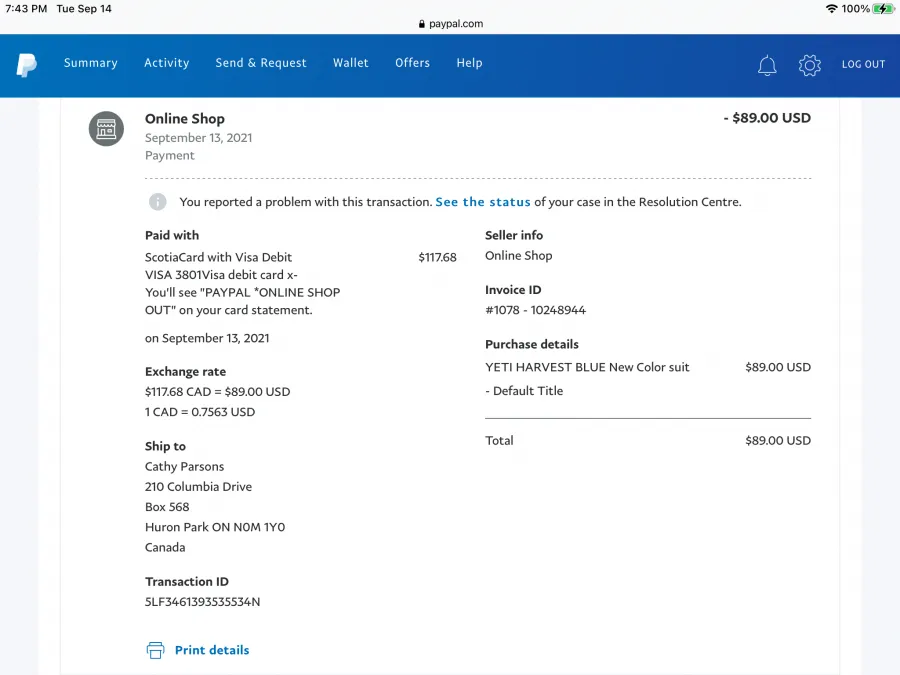Image resolution: width=900 pixels, height=675 pixels.
Task: Click the Box 568 address line
Action: [x=167, y=507]
